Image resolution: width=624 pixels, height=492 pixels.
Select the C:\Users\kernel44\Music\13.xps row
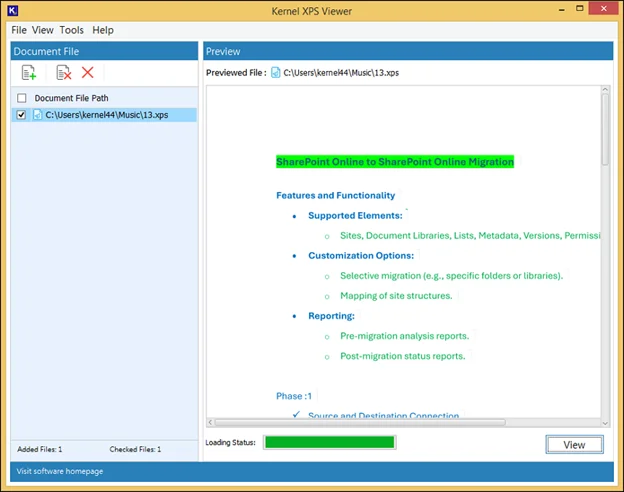click(x=104, y=115)
